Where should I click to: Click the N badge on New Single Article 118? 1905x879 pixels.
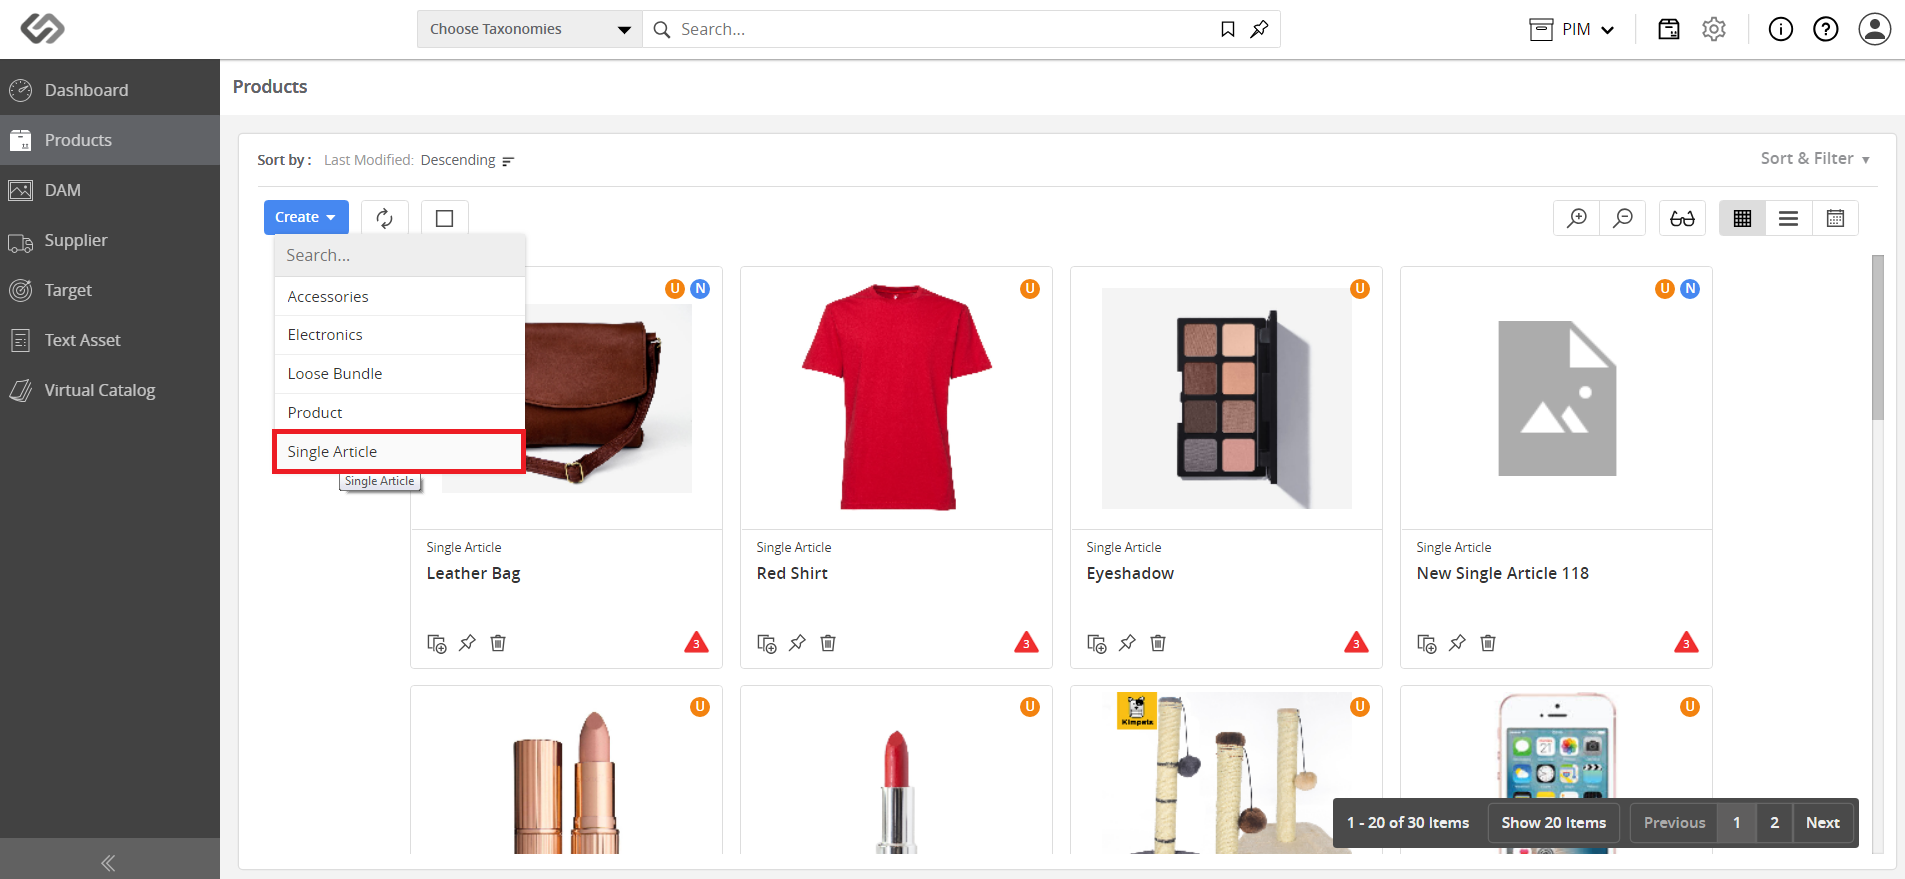(x=1690, y=289)
